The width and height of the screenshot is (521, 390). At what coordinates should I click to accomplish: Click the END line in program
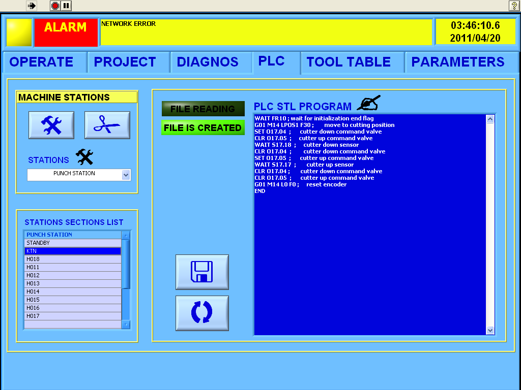click(x=260, y=191)
